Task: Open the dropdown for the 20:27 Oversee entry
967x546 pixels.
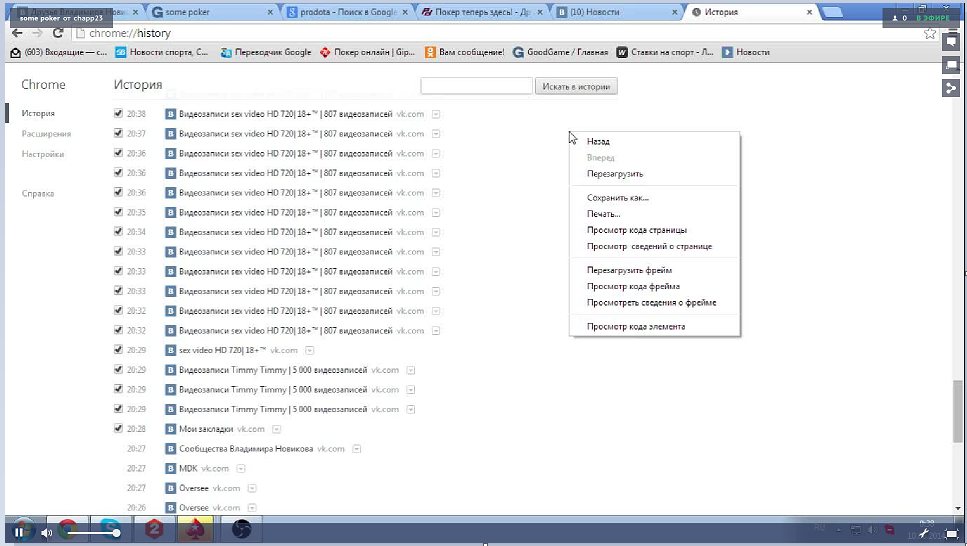Action: point(252,489)
